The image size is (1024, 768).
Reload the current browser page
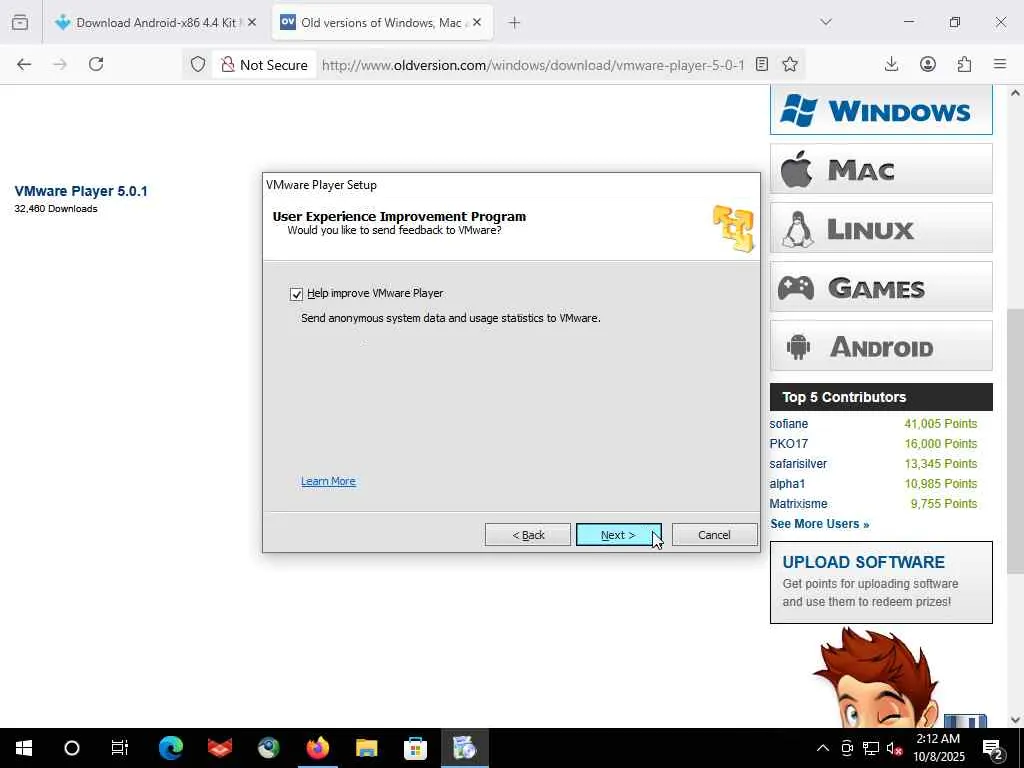[96, 64]
